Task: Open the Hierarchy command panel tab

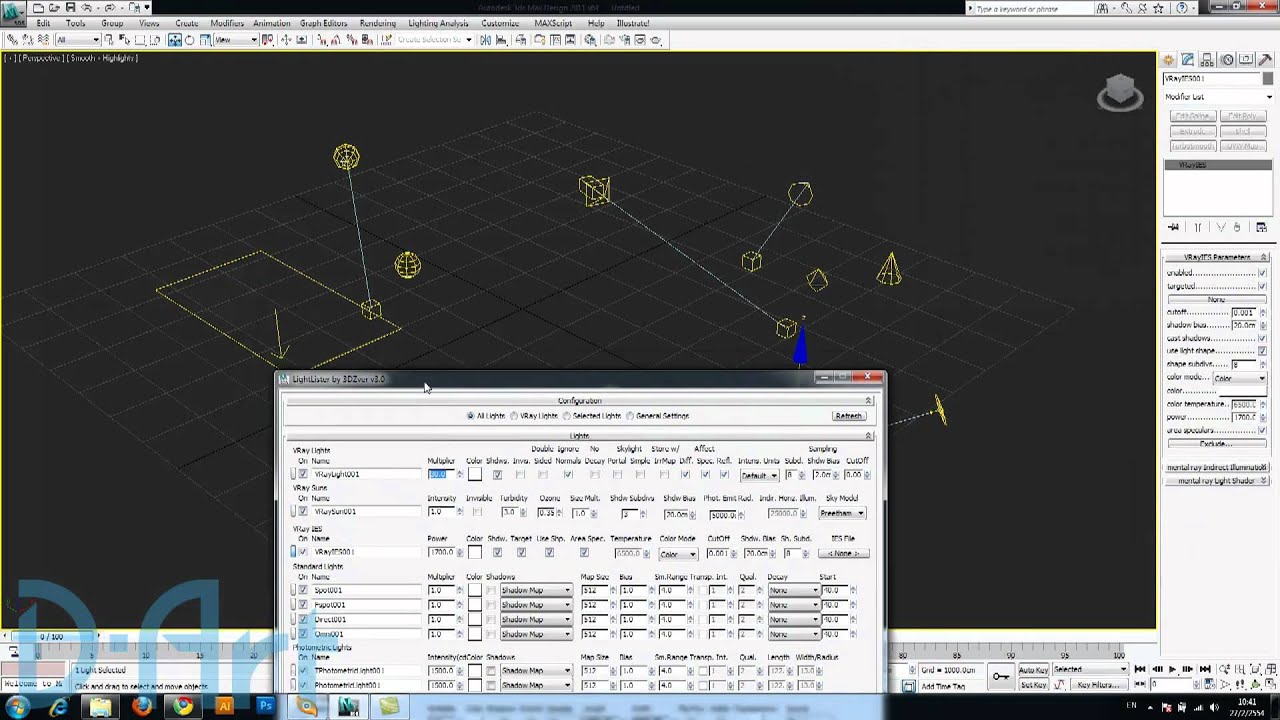Action: 1207,60
